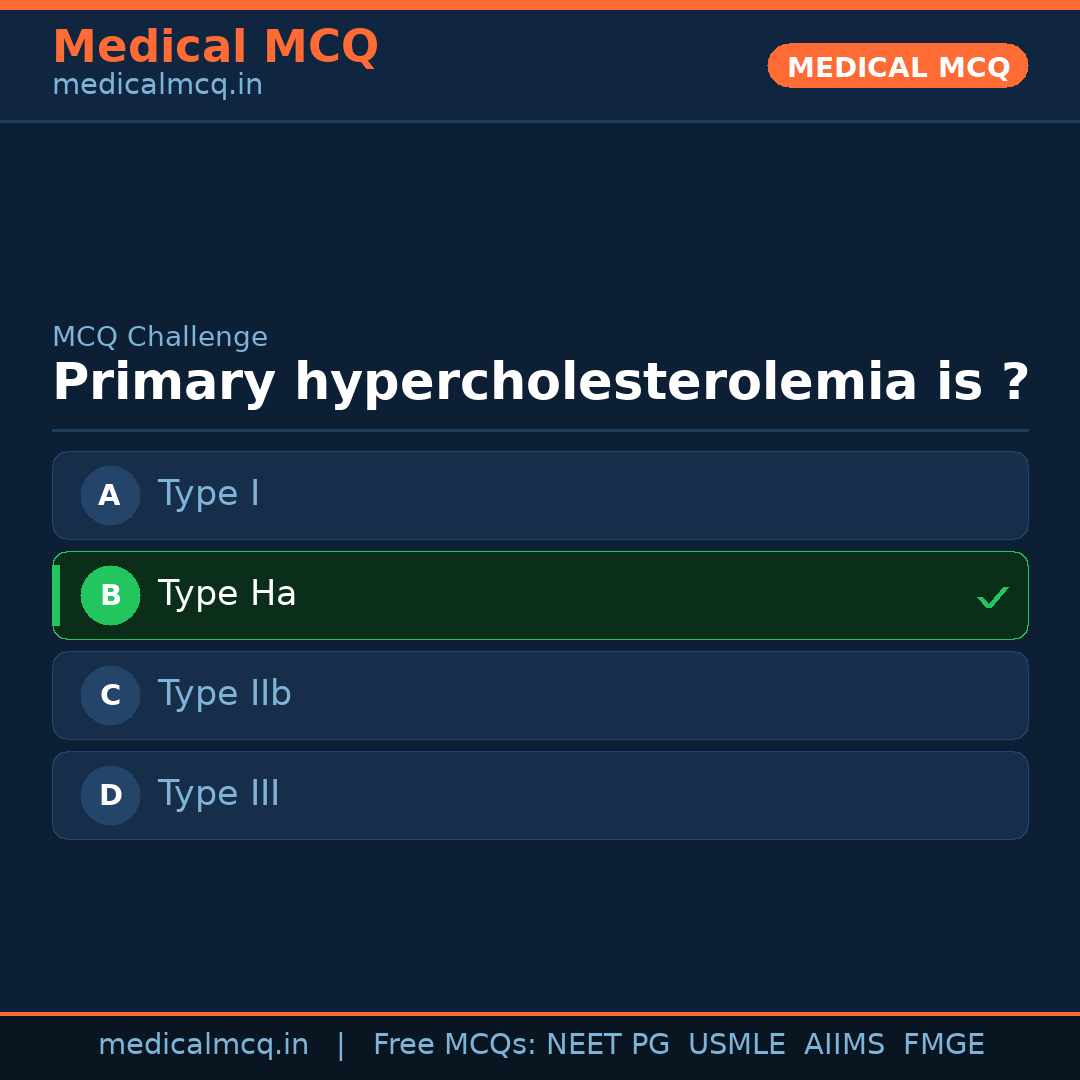Pick the highlighted Type Ha answer text
This screenshot has height=1080, width=1080.
(227, 594)
